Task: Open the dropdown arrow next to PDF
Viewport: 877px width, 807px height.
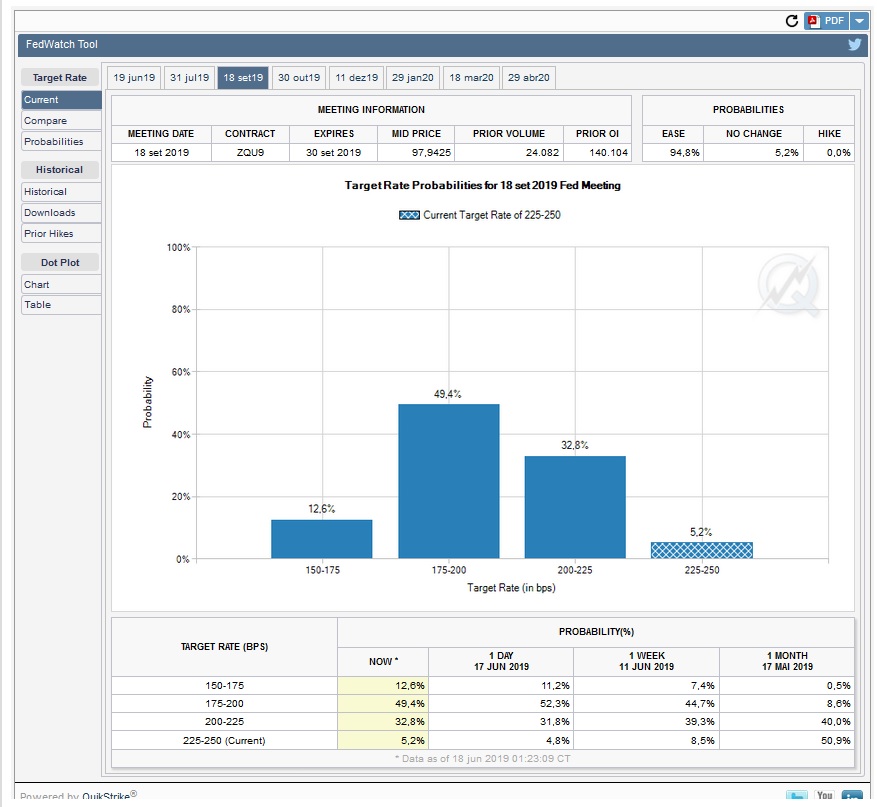Action: point(859,20)
